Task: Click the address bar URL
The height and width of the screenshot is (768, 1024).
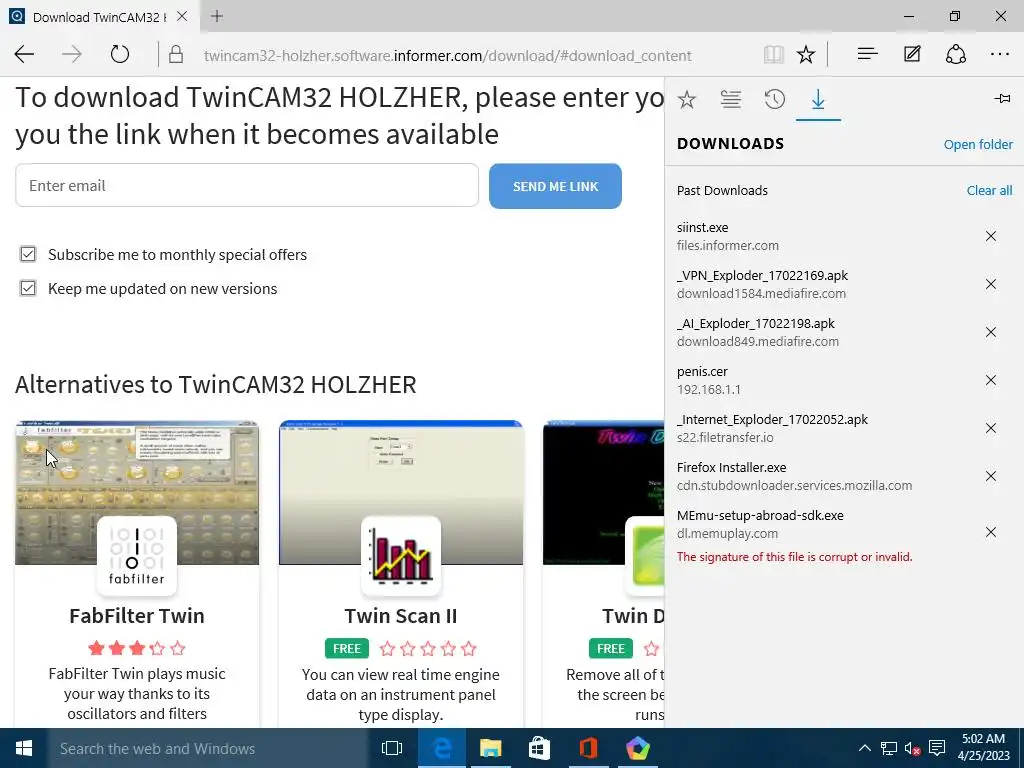Action: (x=447, y=56)
